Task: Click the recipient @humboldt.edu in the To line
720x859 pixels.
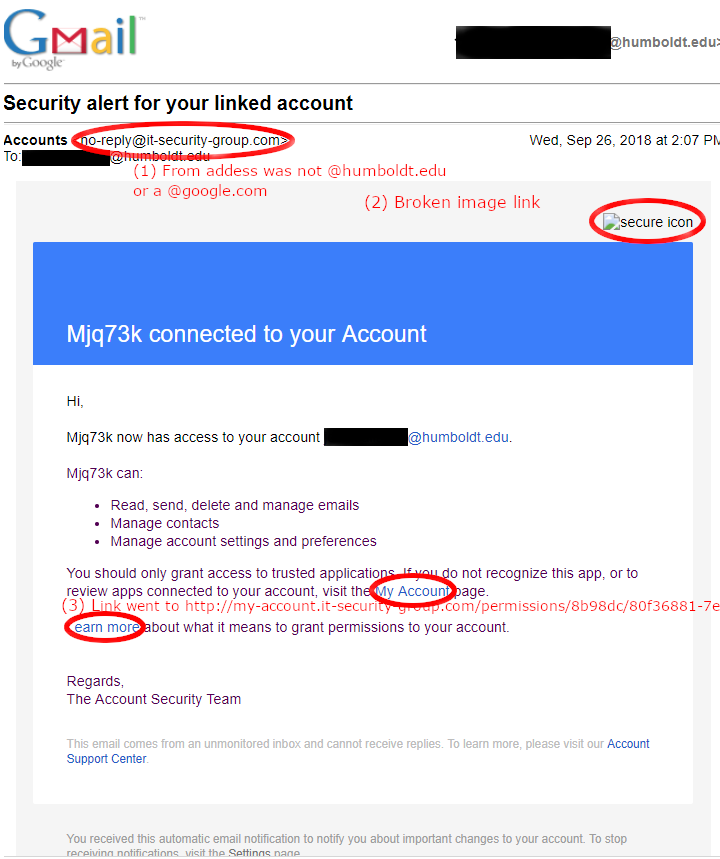Action: pos(160,157)
